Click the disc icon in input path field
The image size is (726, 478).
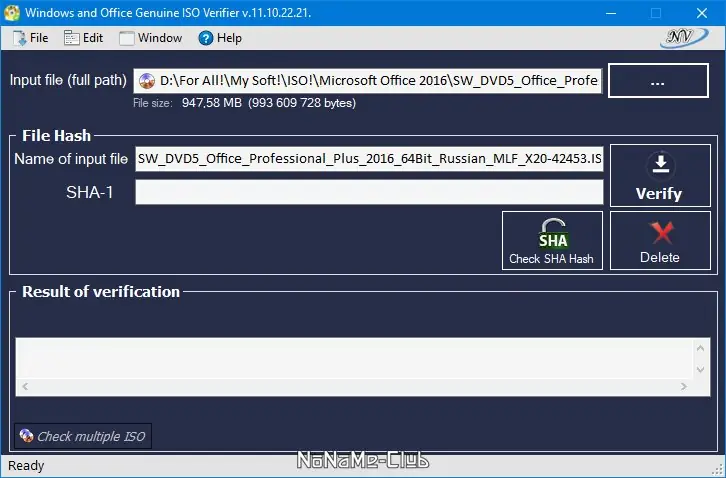click(x=147, y=81)
